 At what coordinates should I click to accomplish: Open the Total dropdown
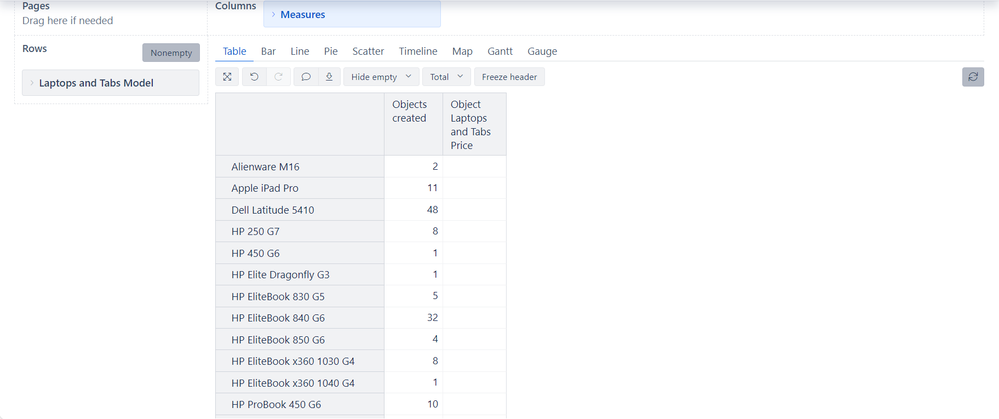pos(446,77)
